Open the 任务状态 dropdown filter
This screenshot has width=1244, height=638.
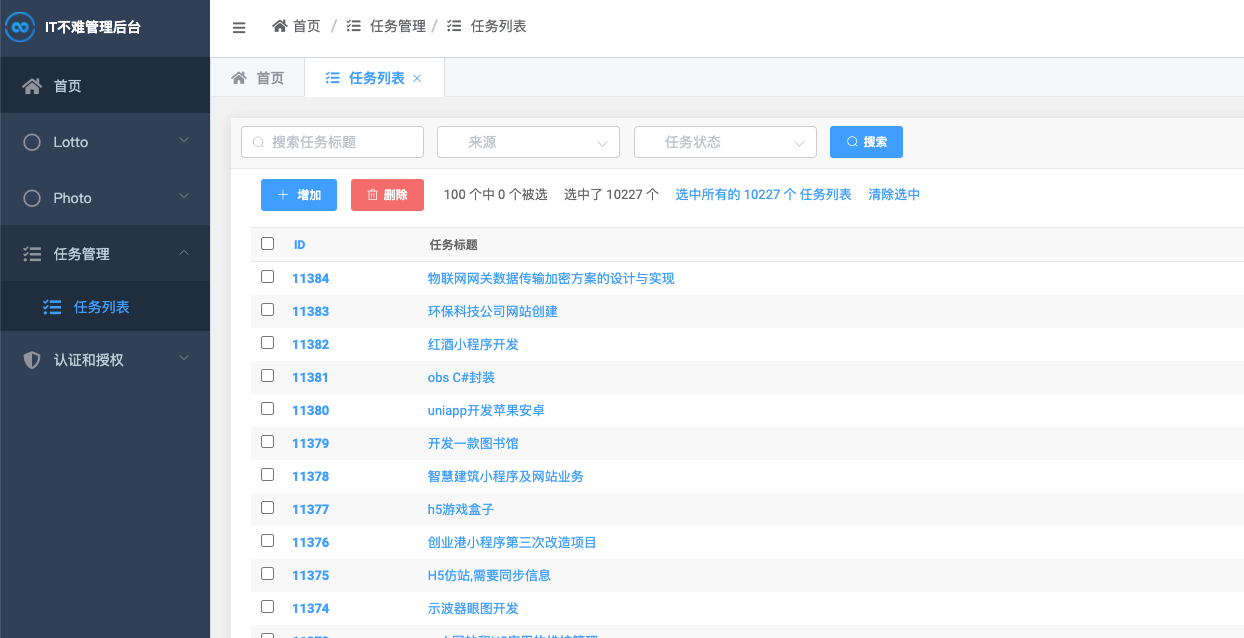[x=725, y=142]
